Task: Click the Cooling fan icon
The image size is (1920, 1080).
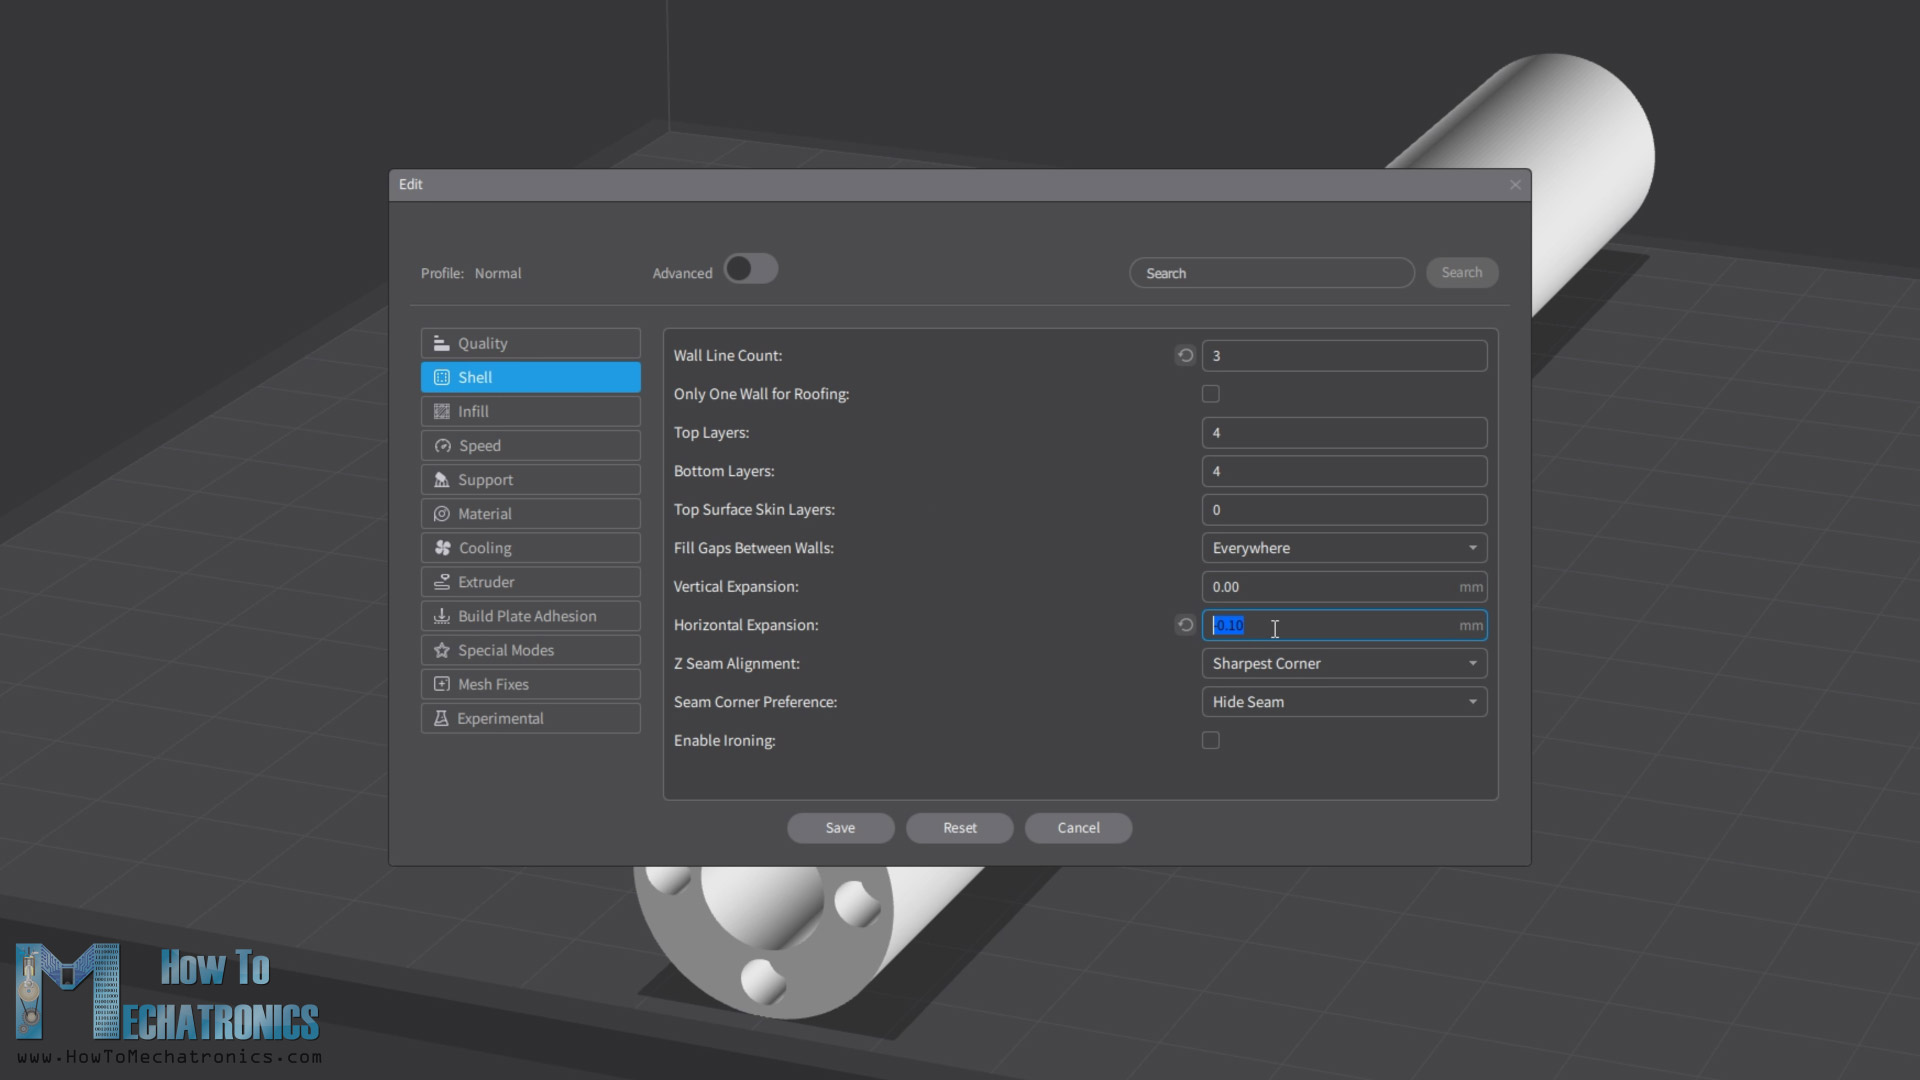Action: (x=442, y=548)
